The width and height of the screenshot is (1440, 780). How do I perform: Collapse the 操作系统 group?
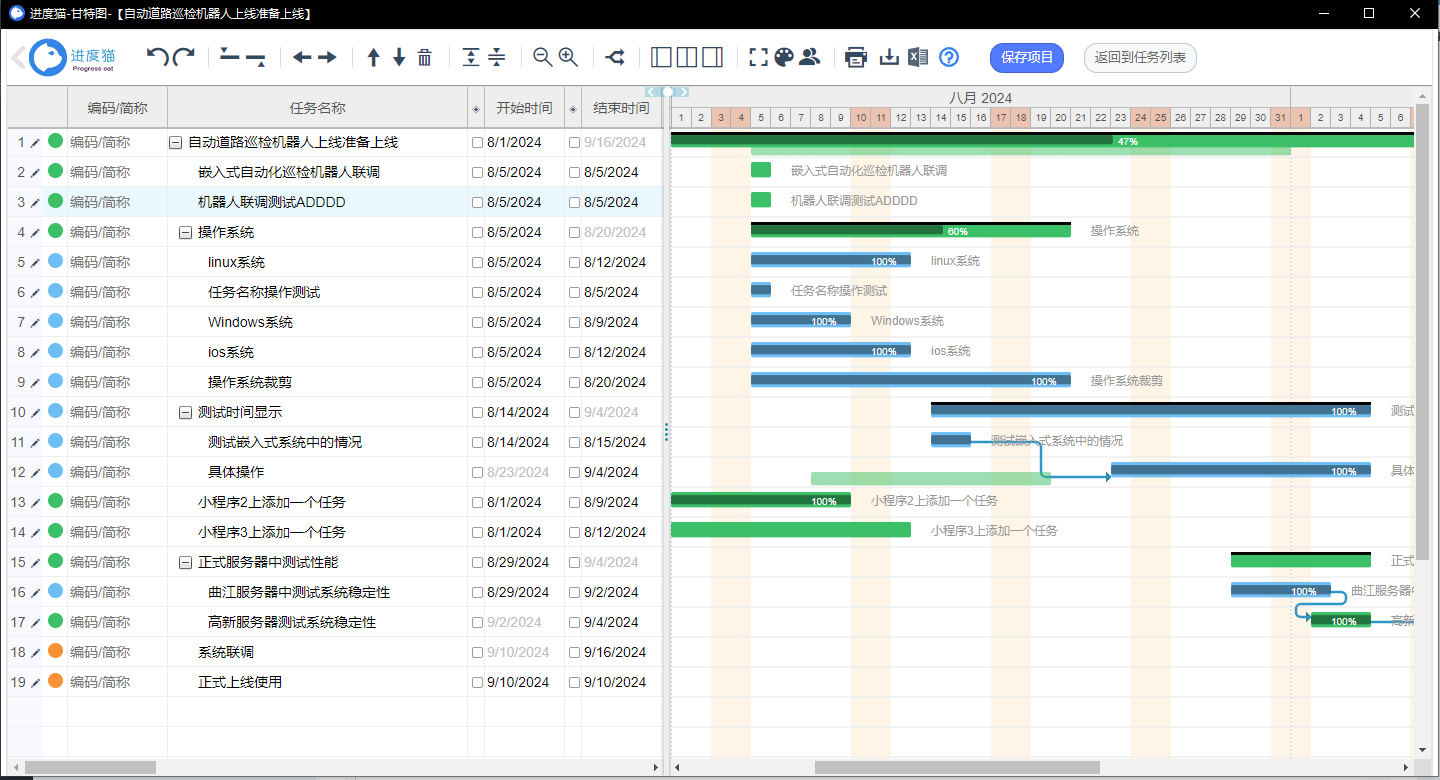click(x=185, y=232)
